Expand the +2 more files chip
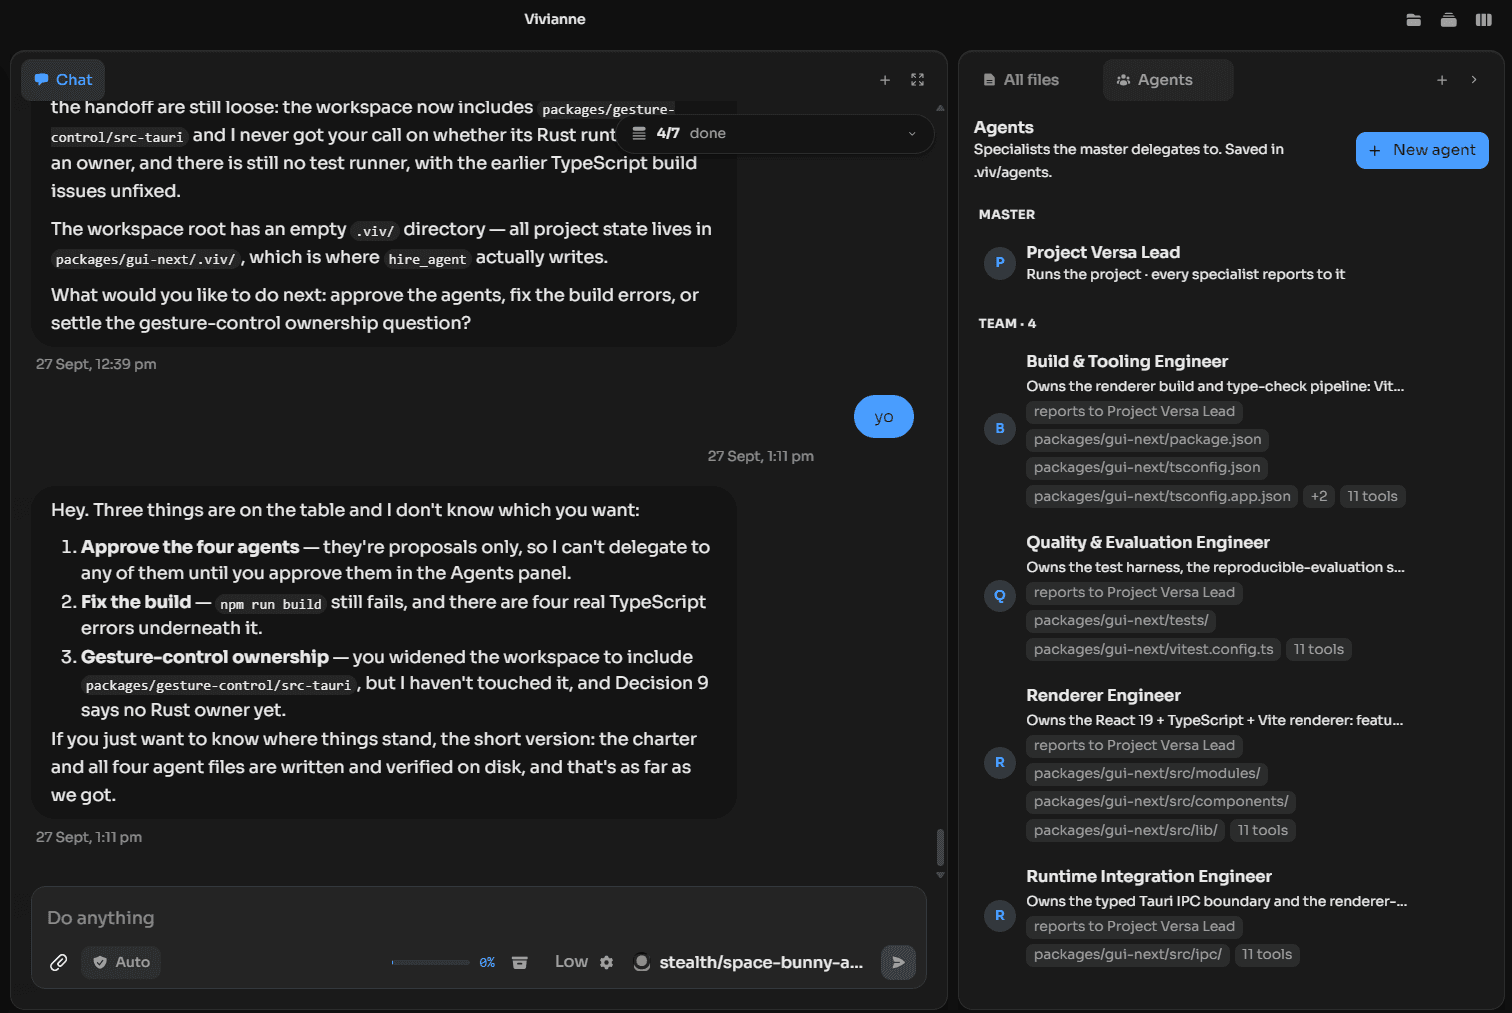Viewport: 1512px width, 1013px height. 1319,496
